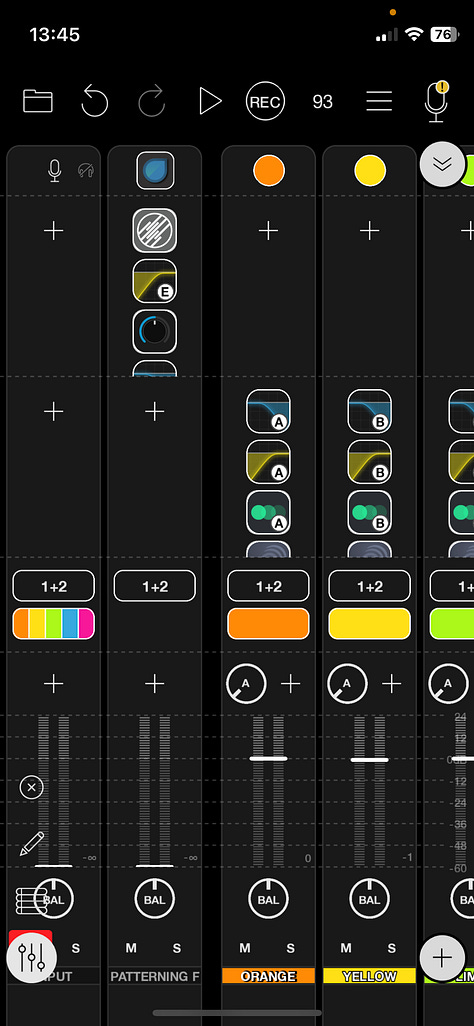Select the YELLOW channel name label

point(370,976)
